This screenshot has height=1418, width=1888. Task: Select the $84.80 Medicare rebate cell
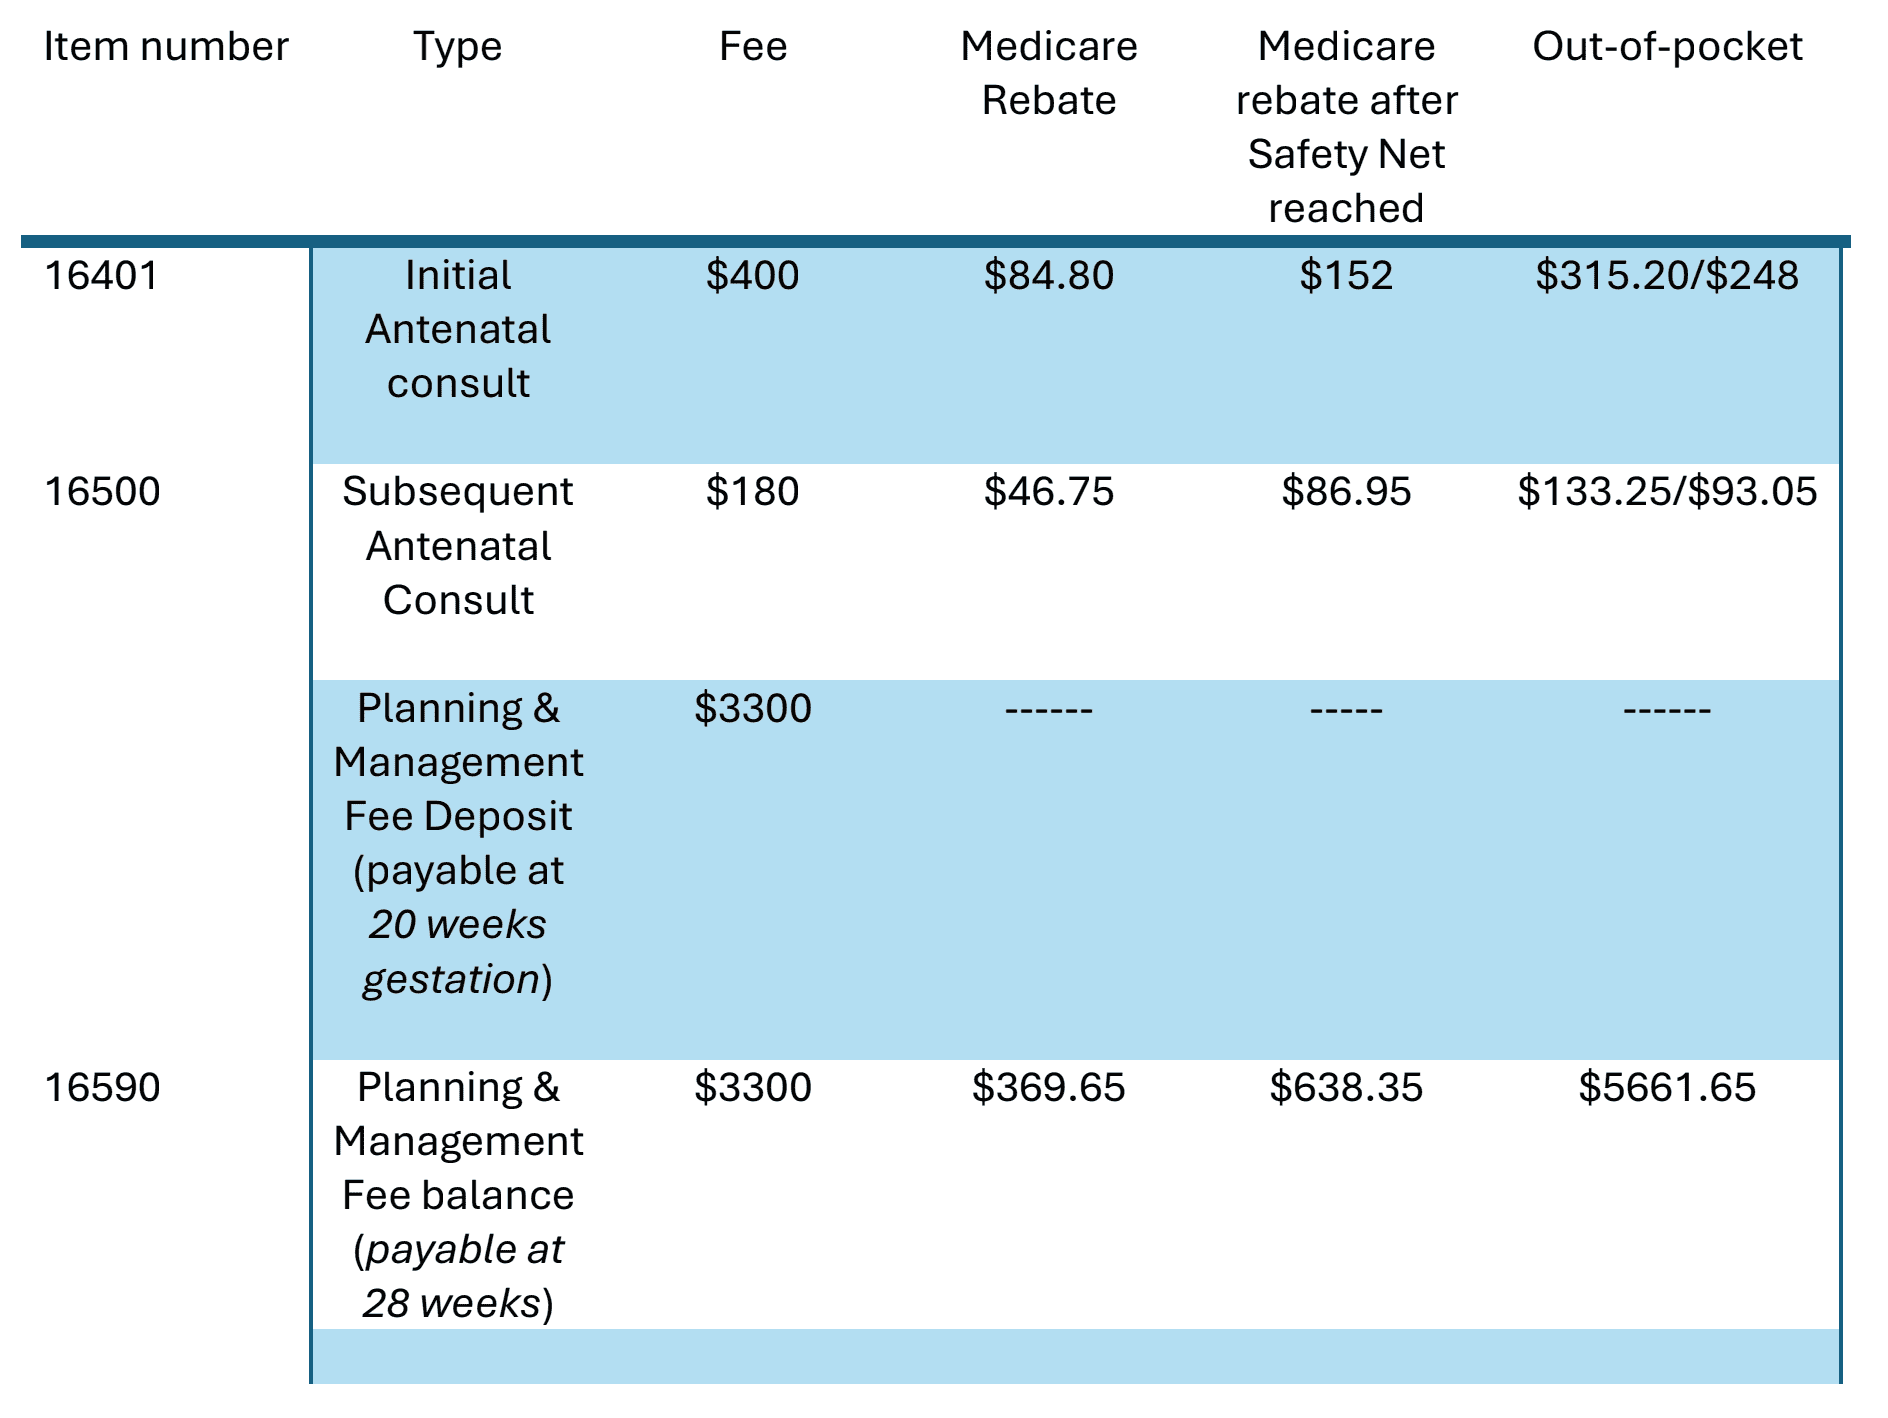coord(1048,276)
